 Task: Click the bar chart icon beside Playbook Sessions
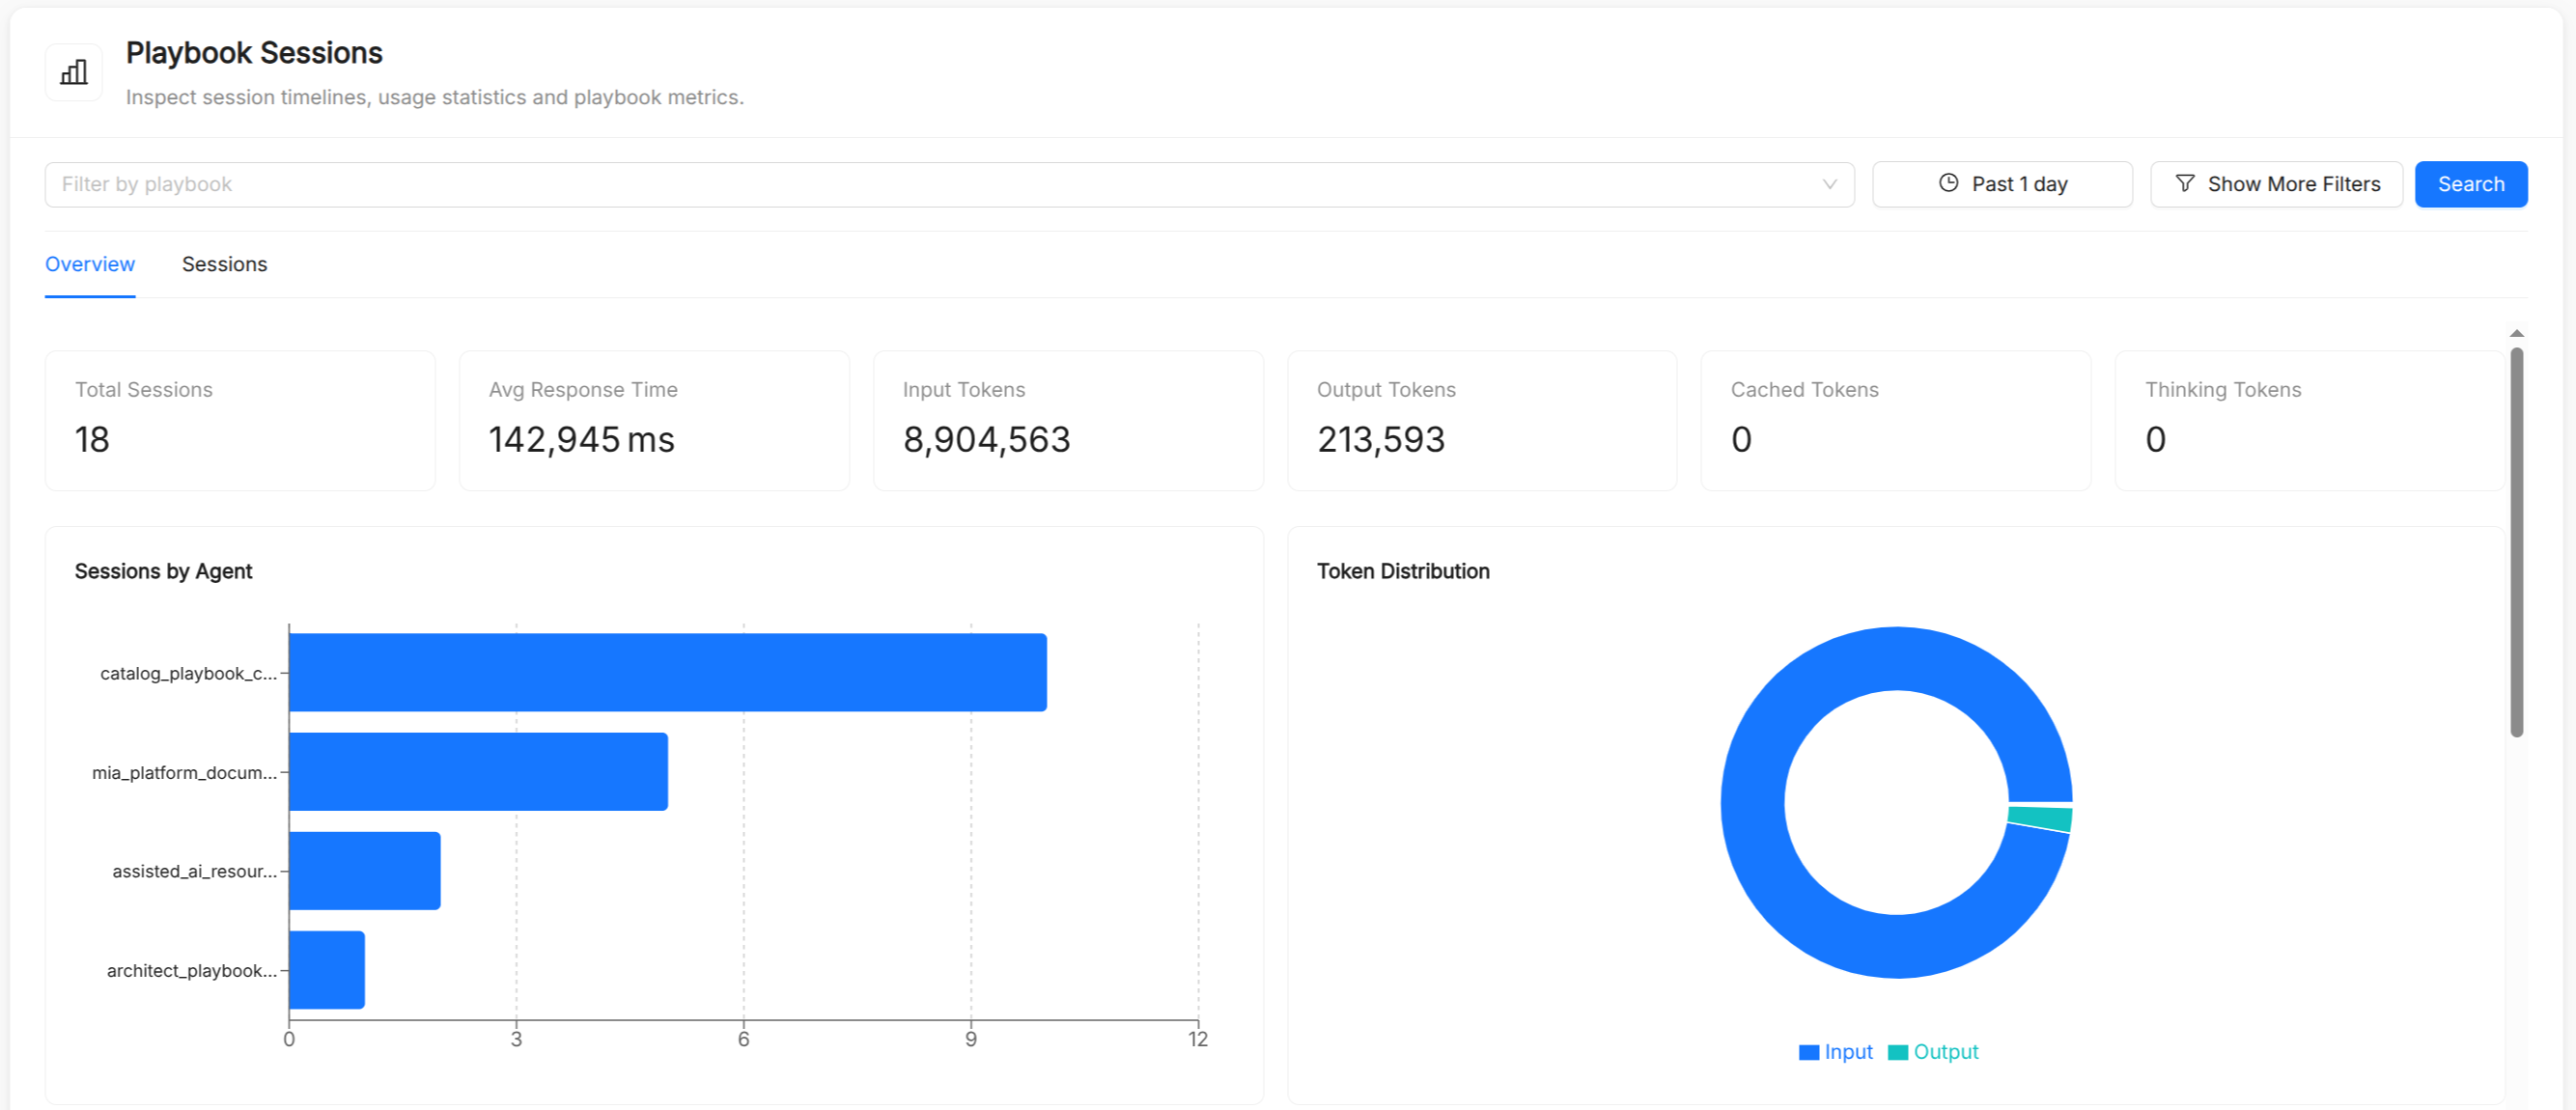click(74, 72)
